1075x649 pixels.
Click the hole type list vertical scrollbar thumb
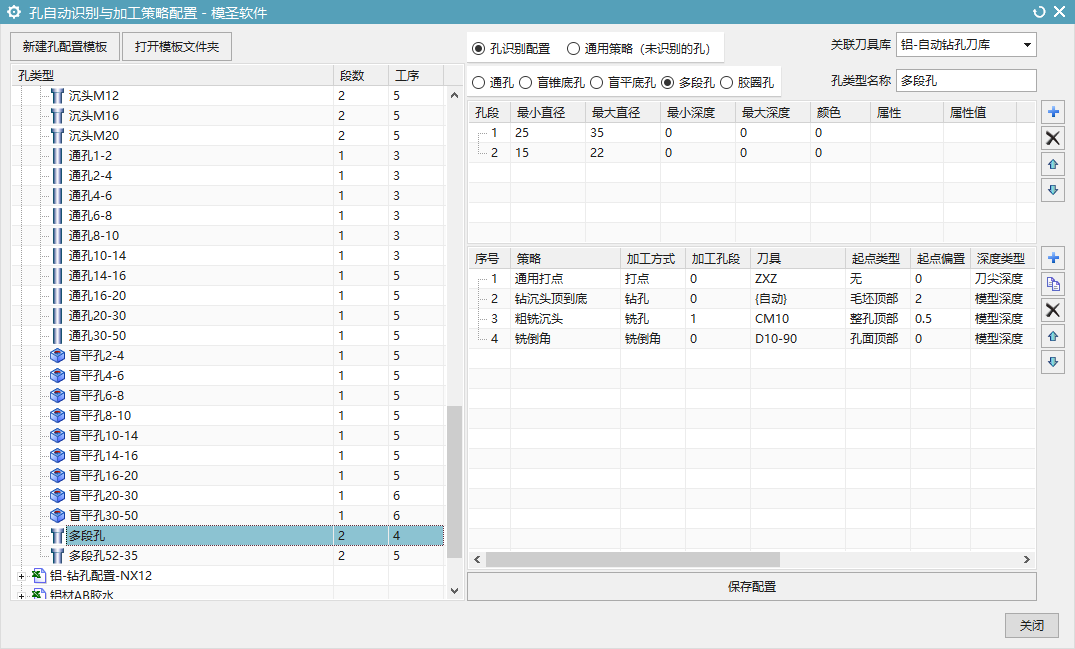(454, 482)
